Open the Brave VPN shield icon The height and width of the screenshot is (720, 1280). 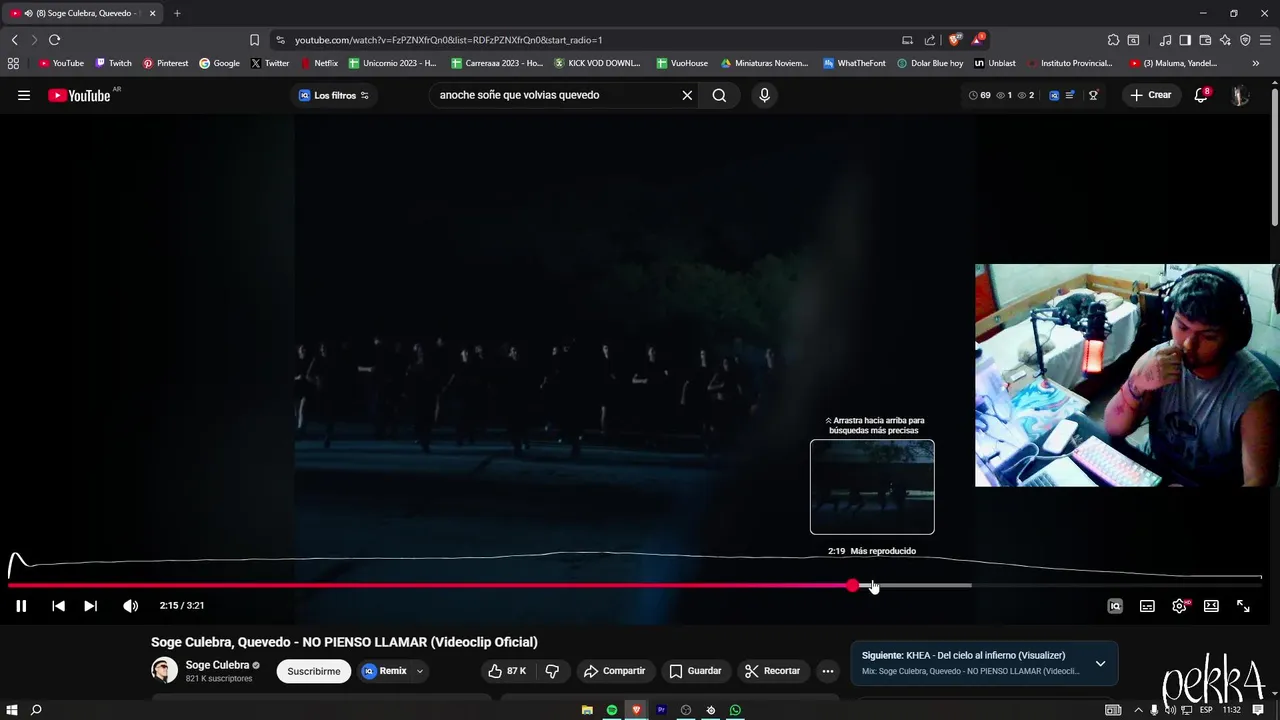pos(1245,40)
